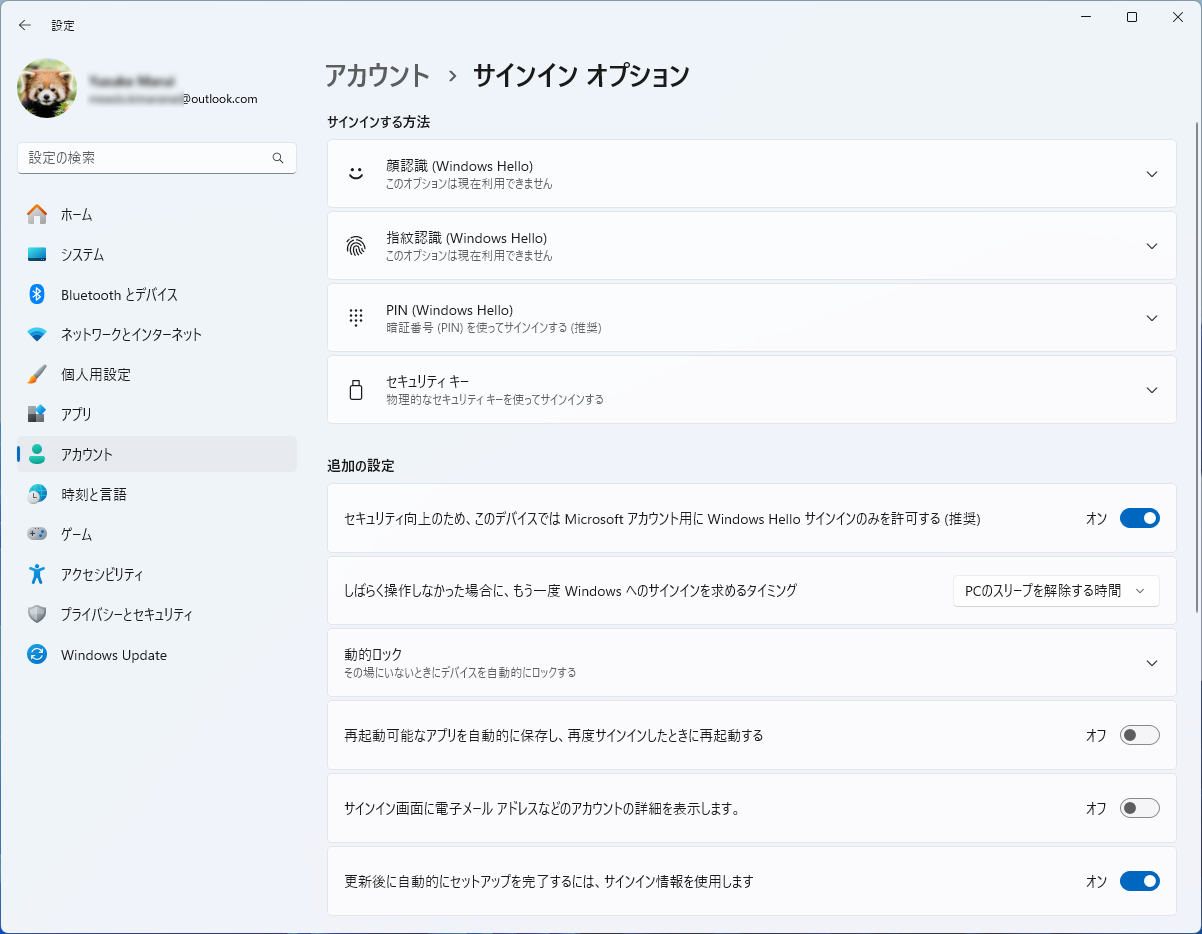Viewport: 1202px width, 934px height.
Task: Enable 再起動可能なアプリを自動的に保存 toggle
Action: (1139, 735)
